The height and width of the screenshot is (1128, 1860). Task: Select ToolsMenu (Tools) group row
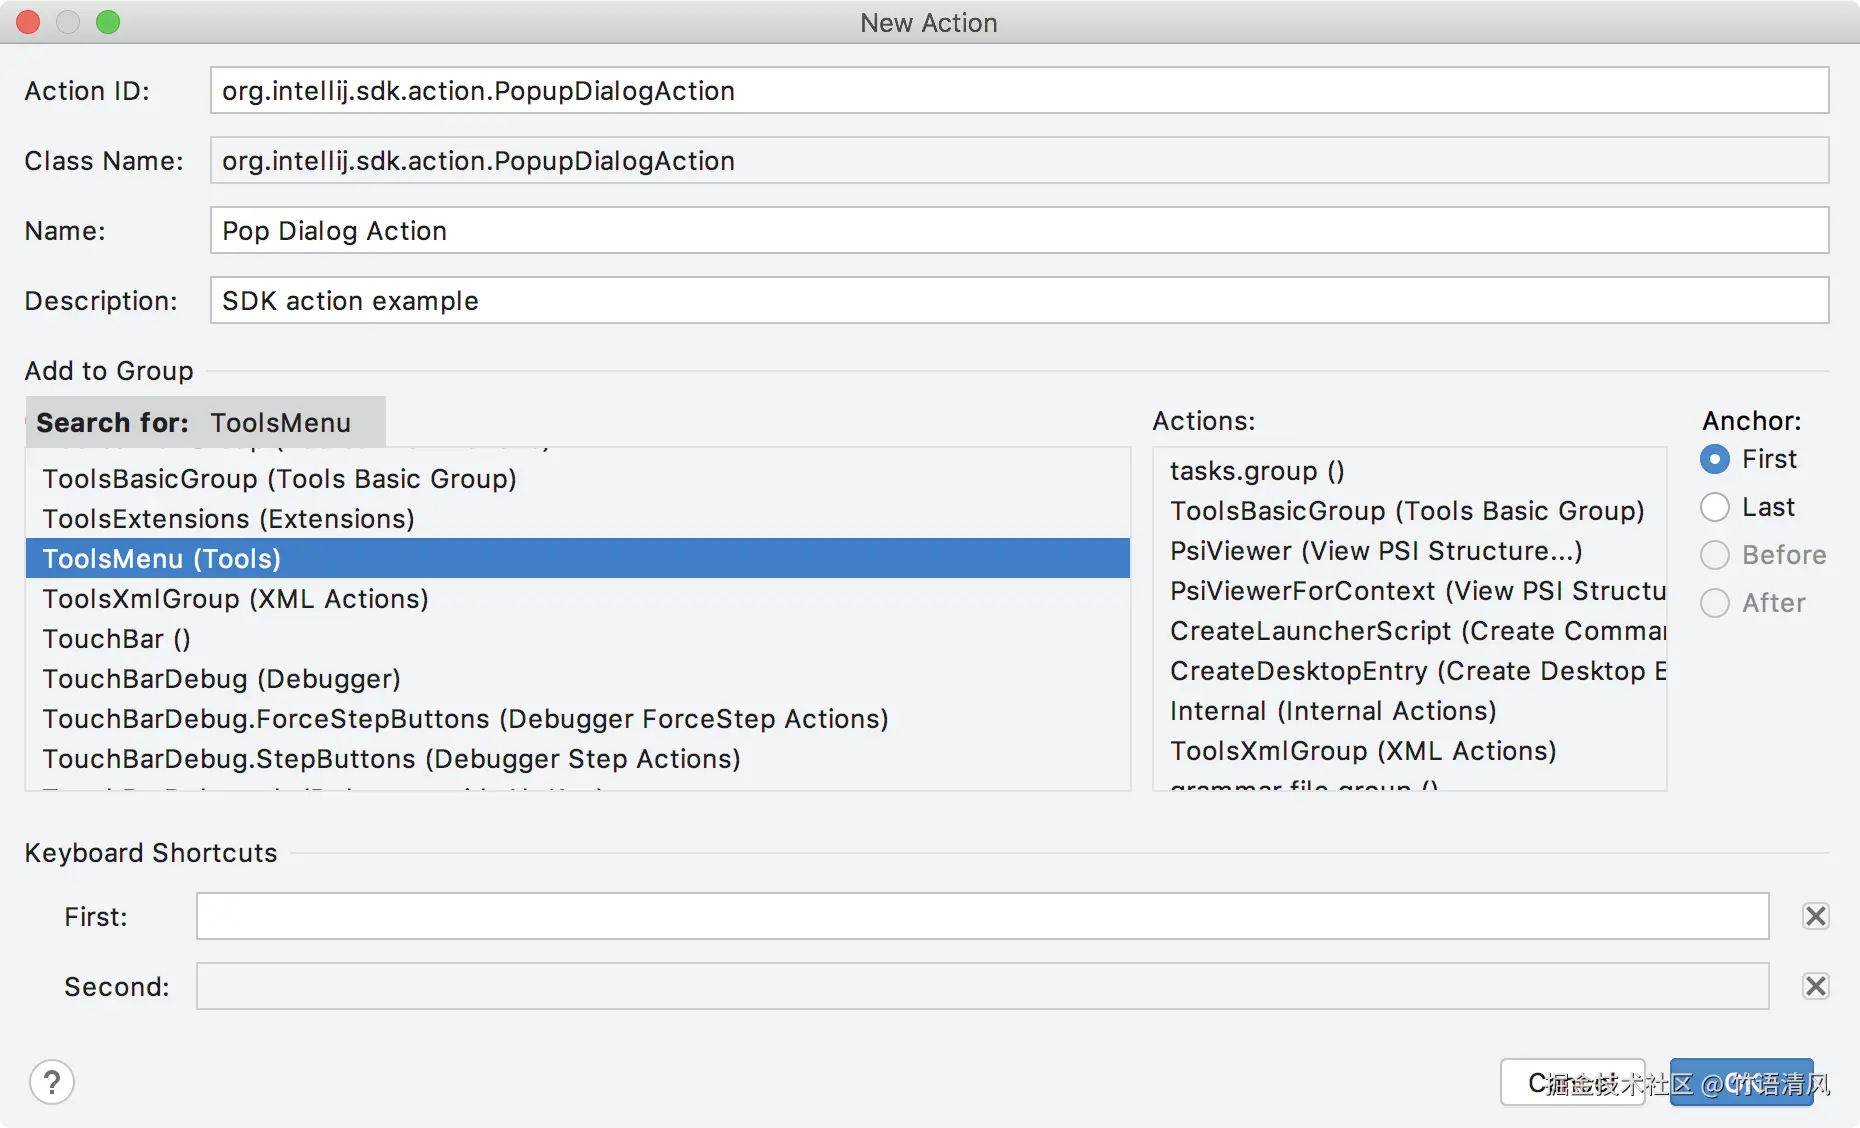(578, 559)
